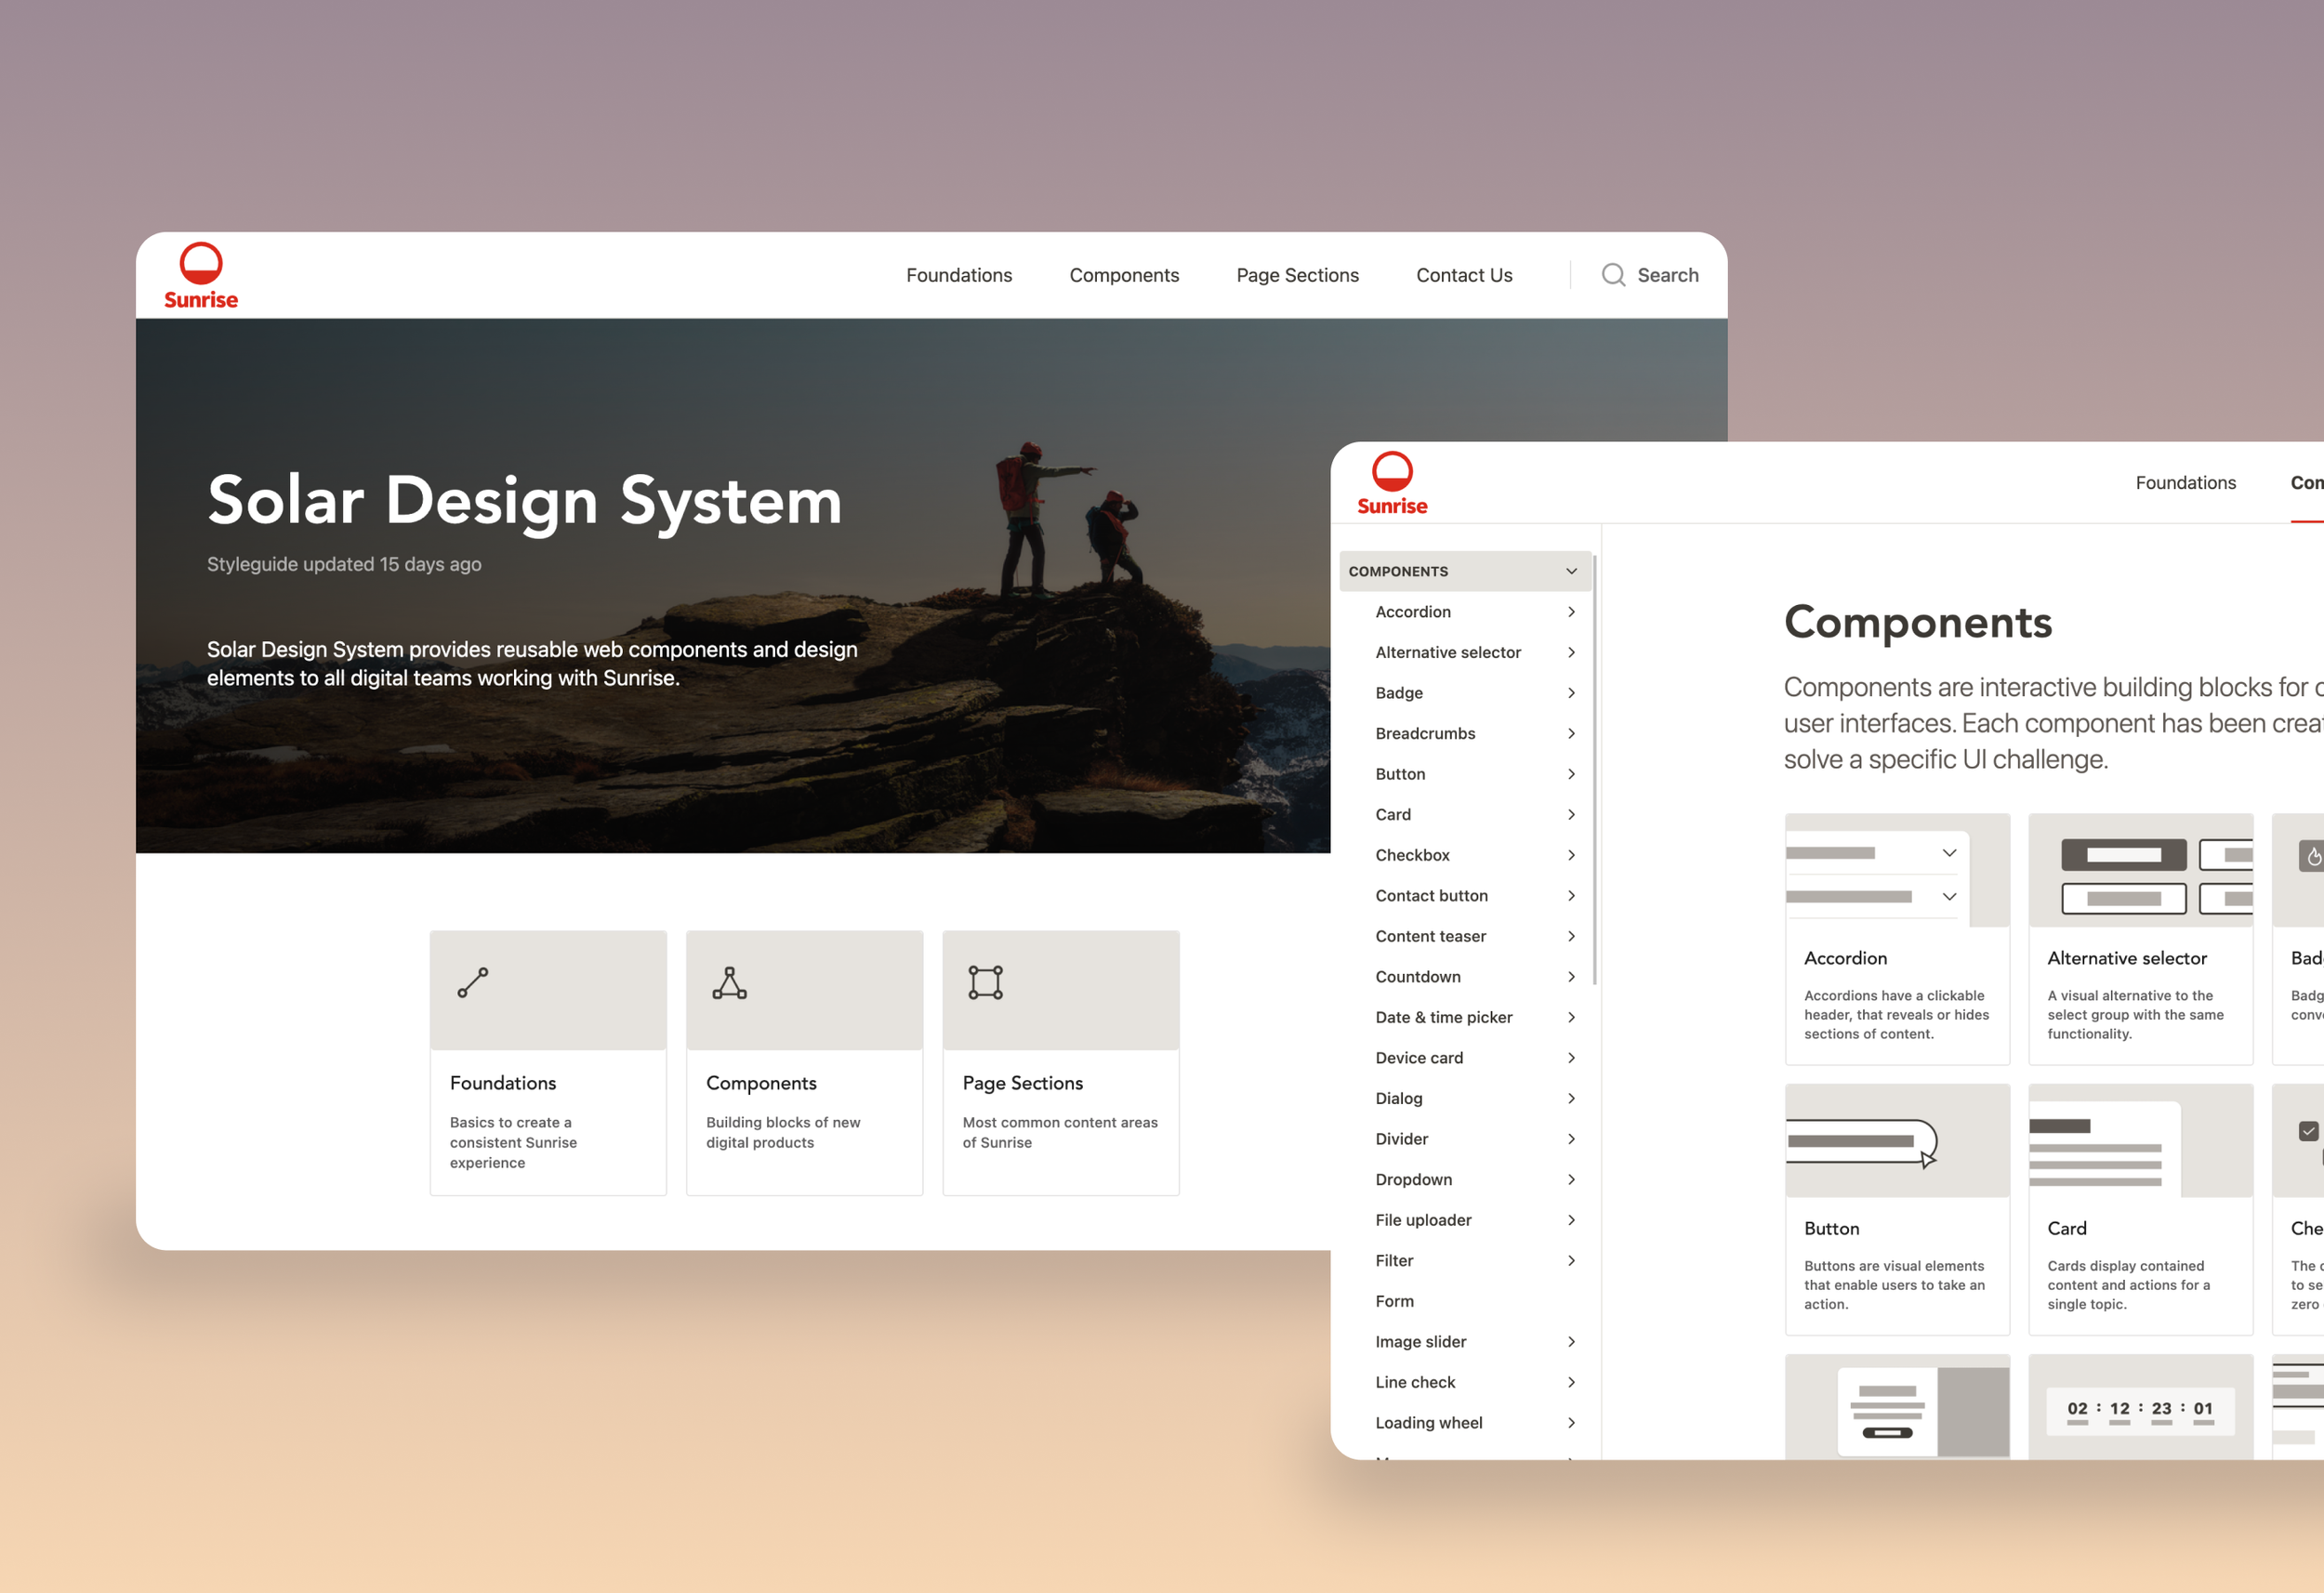Expand the Date & time picker chevron

pyautogui.click(x=1571, y=1017)
